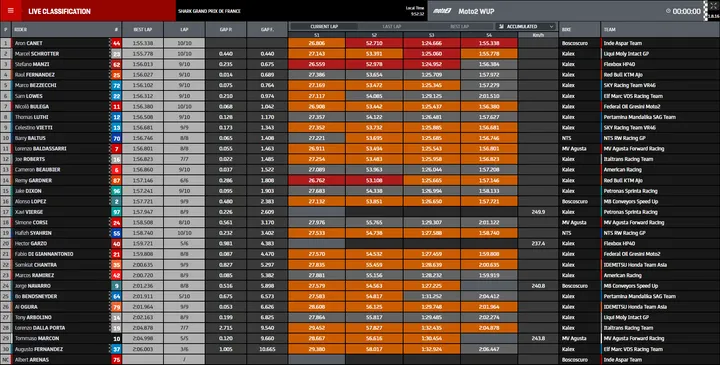Click Dixon's teal number 96 badge
Image resolution: width=720 pixels, height=365 pixels.
(x=116, y=191)
